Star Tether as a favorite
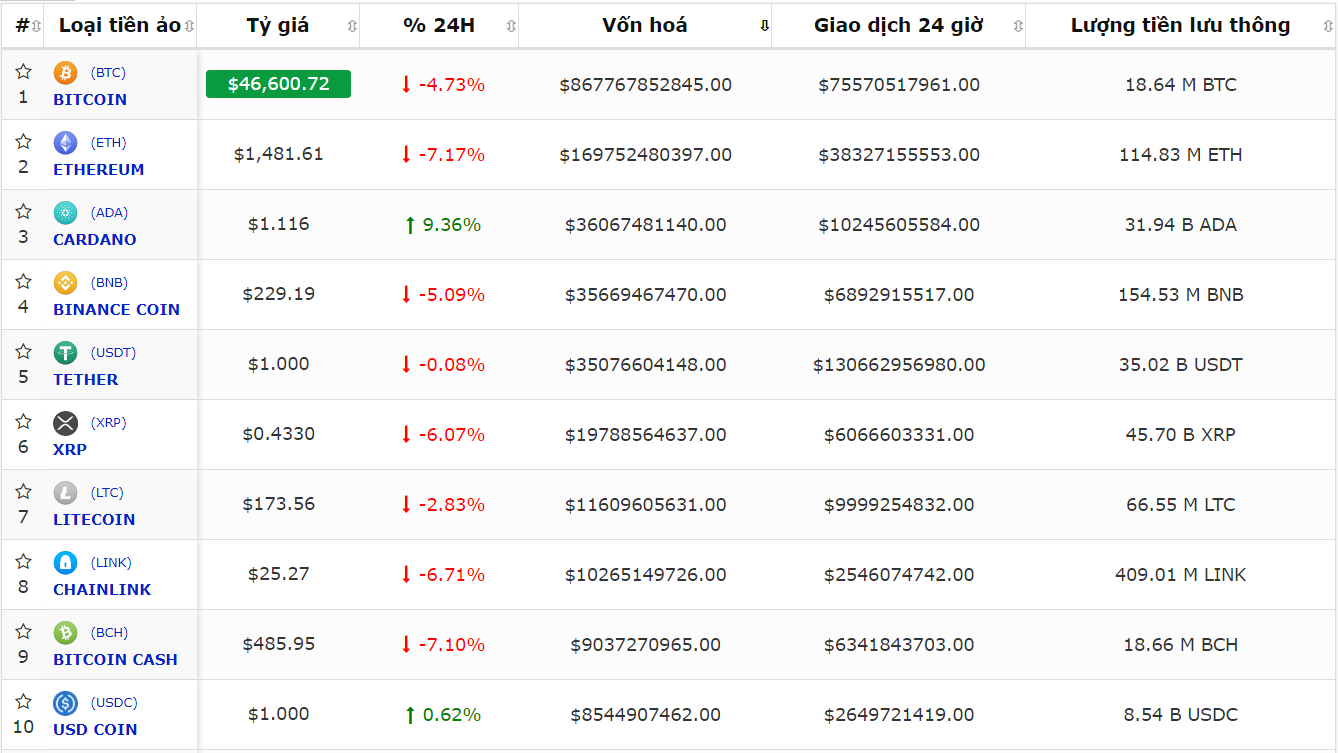Viewport: 1338px width, 753px height. point(23,352)
